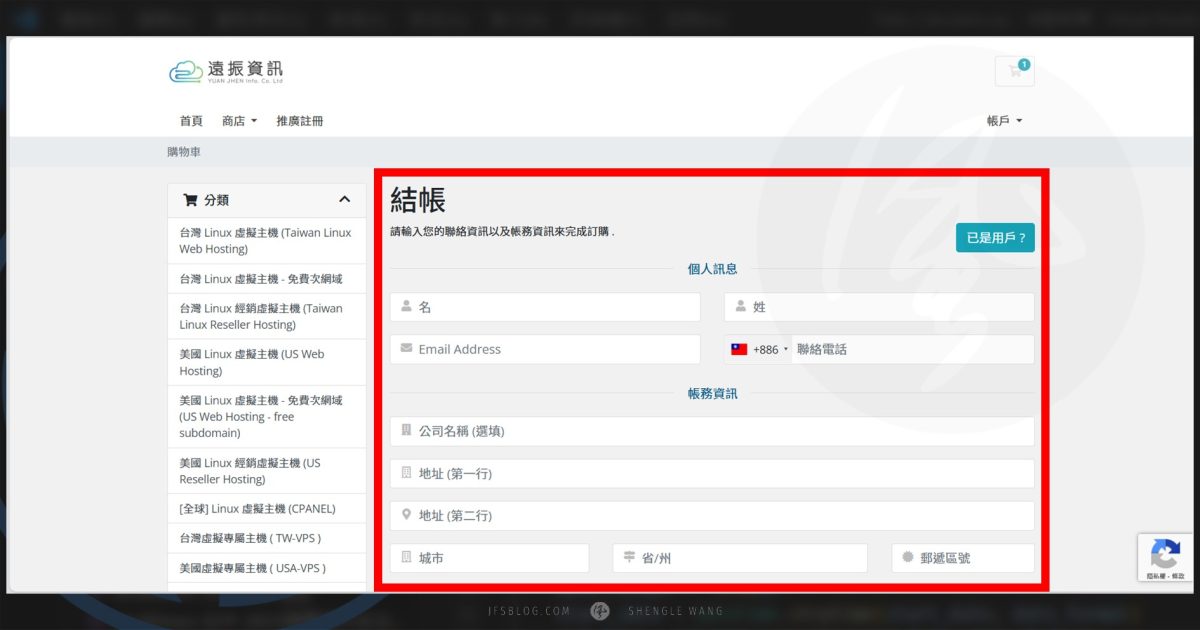Click the building icon in 公司名稱 field
The image size is (1200, 630).
click(x=404, y=430)
